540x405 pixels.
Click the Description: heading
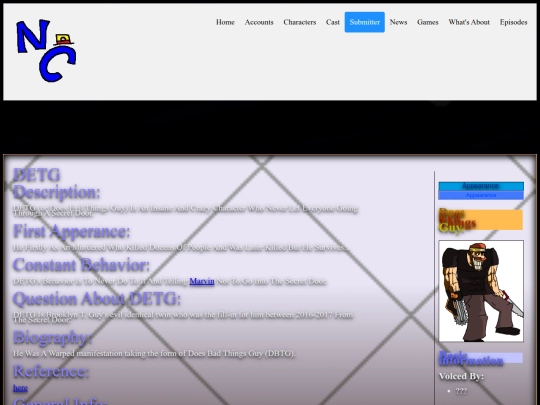57,192
